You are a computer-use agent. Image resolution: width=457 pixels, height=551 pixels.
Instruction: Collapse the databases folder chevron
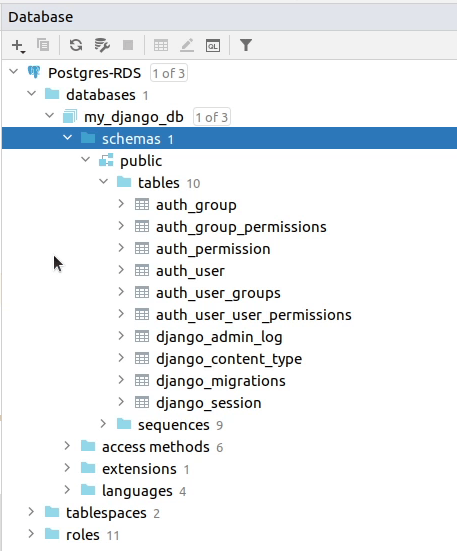coord(32,93)
